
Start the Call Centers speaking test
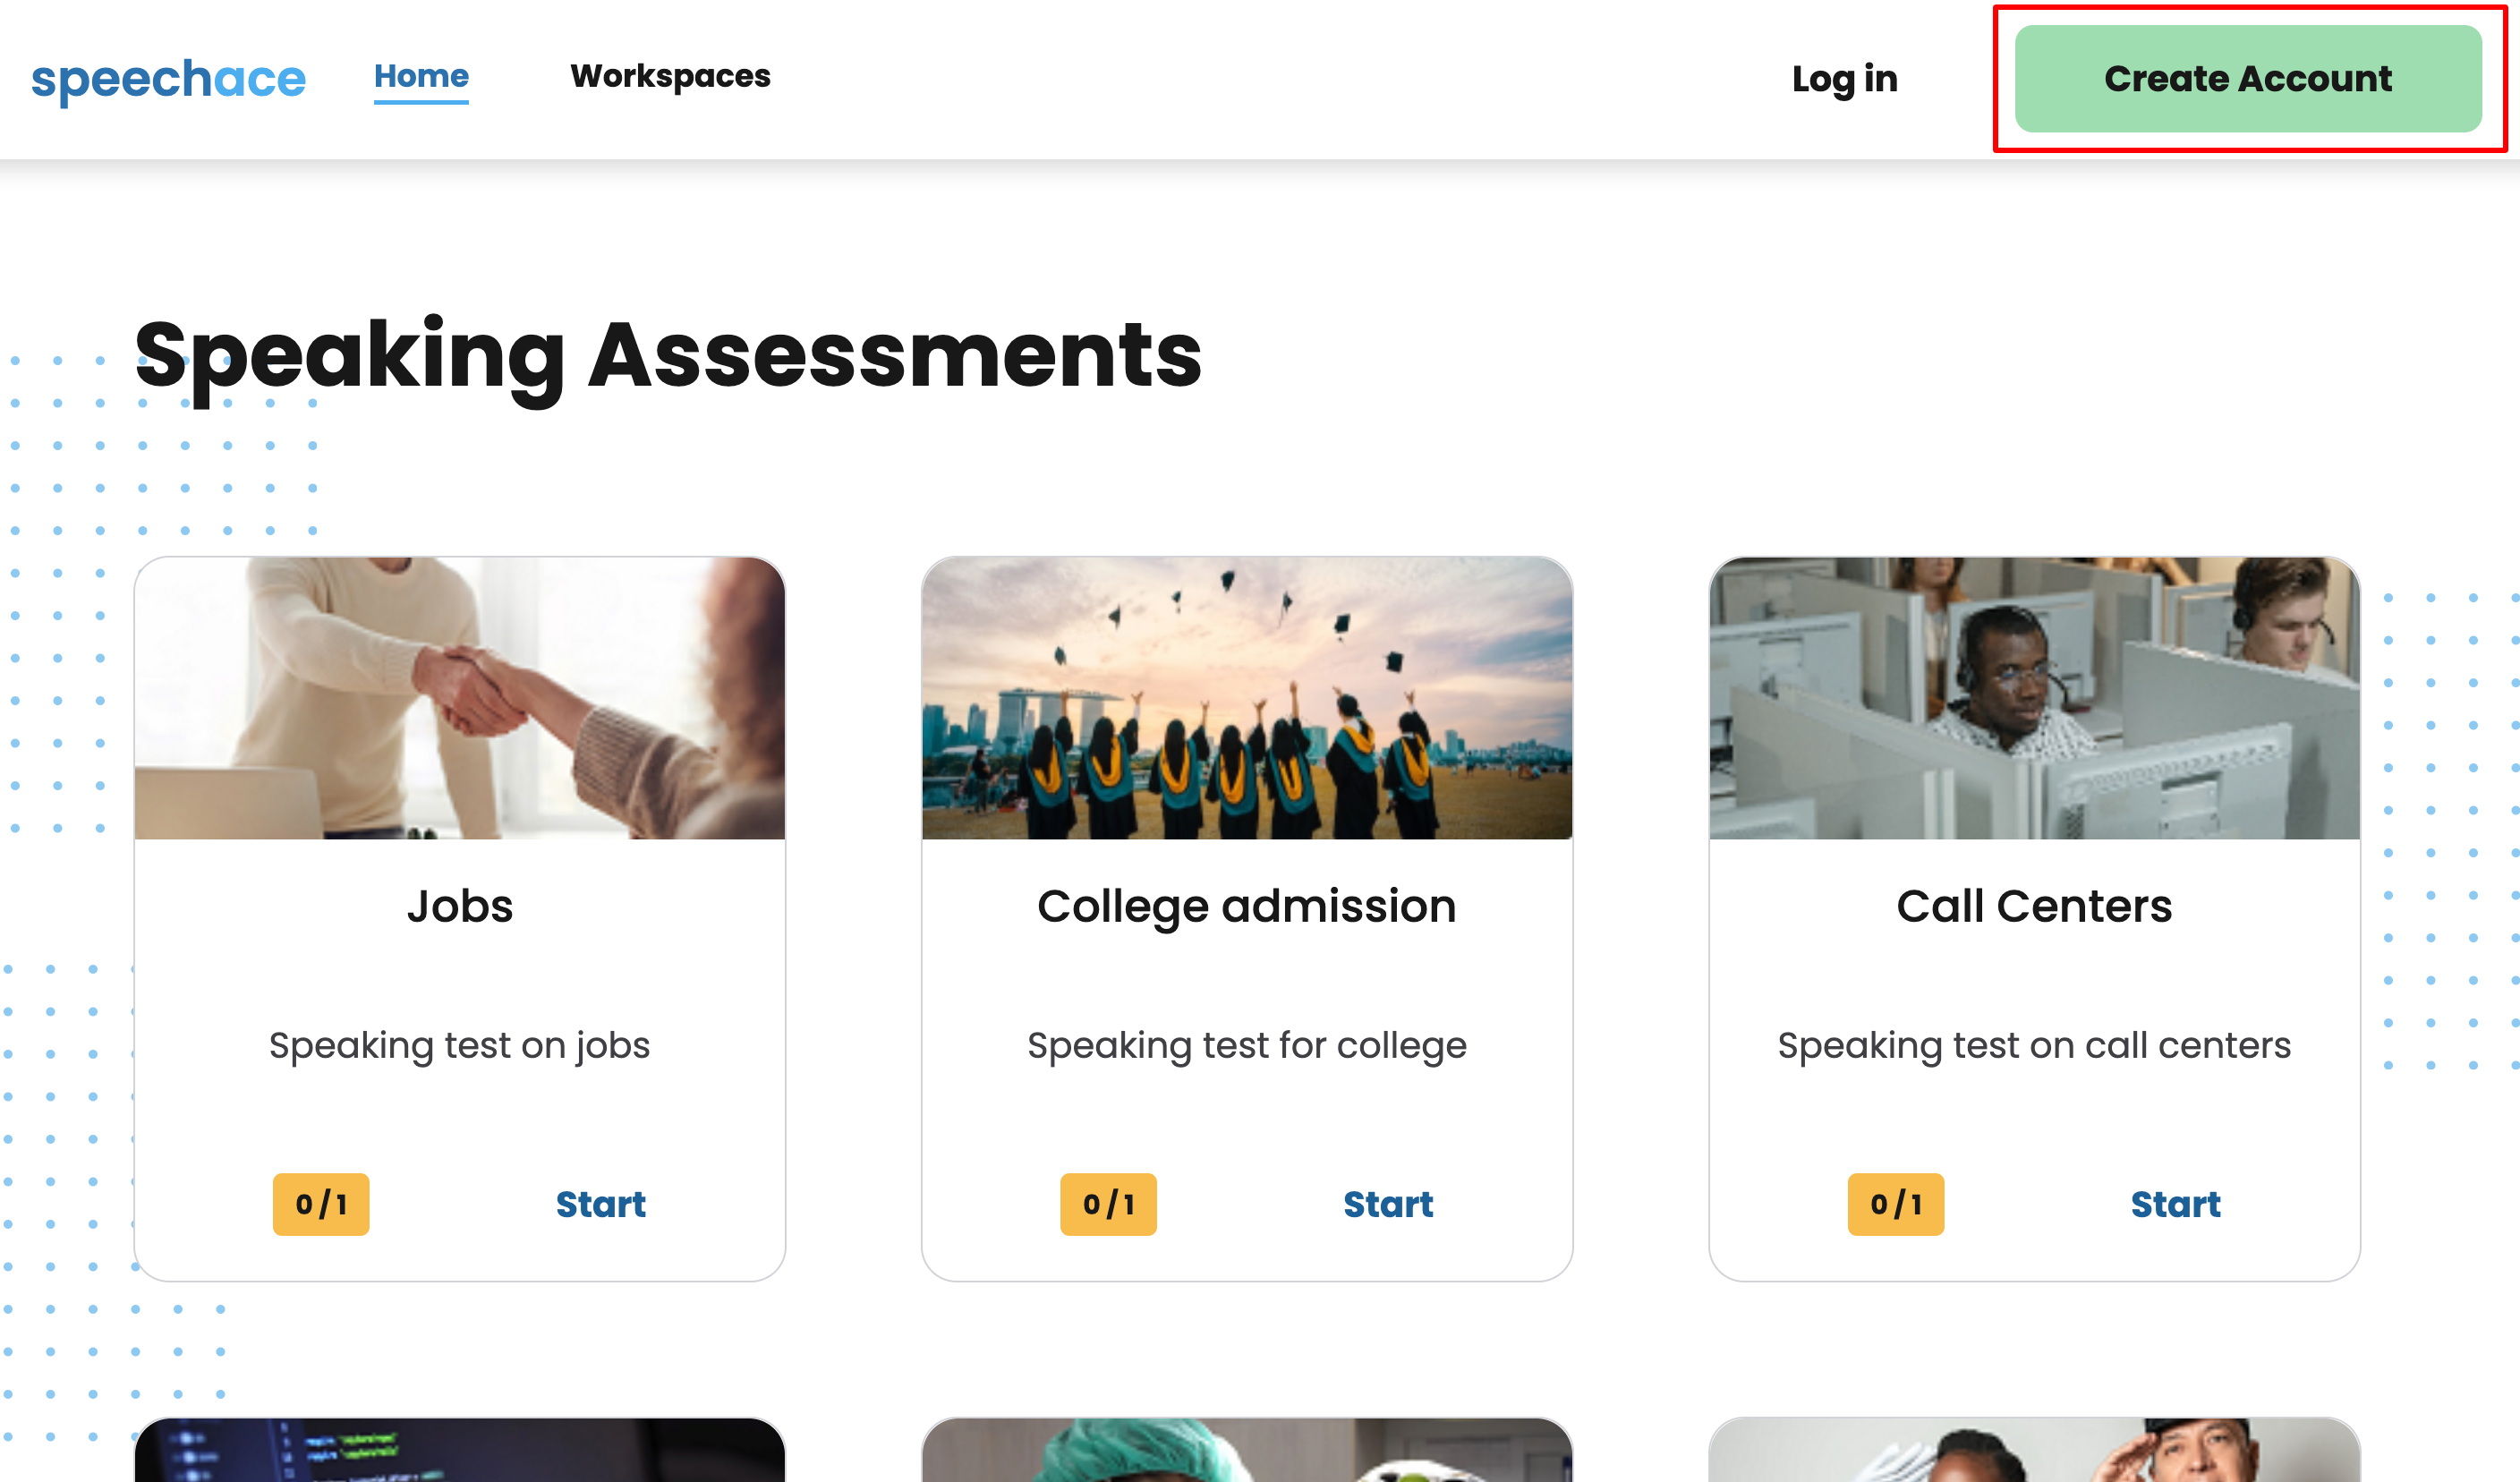pos(2175,1204)
